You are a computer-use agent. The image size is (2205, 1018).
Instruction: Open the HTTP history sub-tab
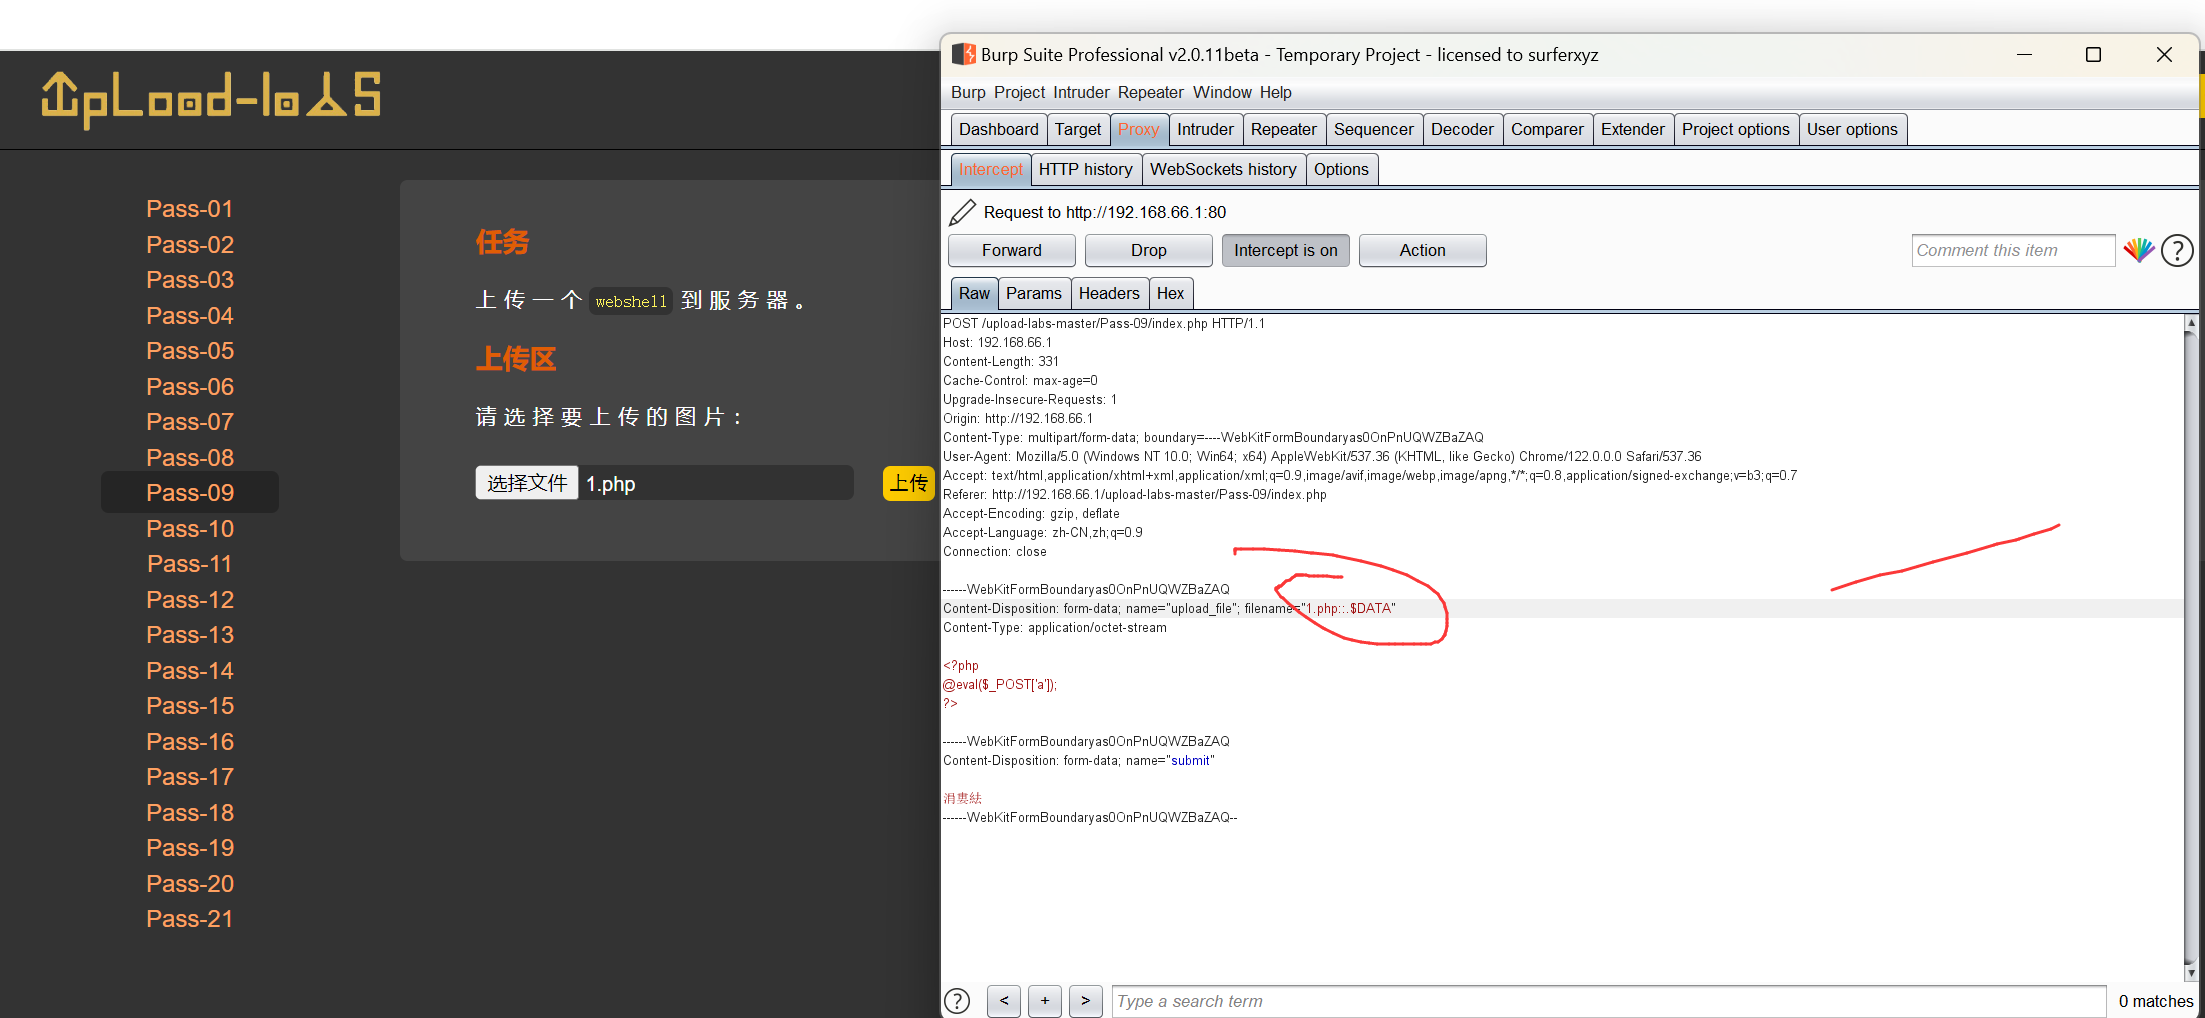pos(1085,169)
